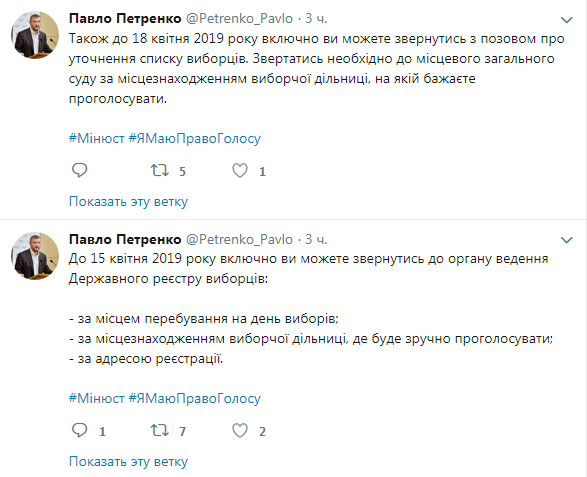
Task: Click the first tweet's profile avatar
Action: tap(35, 35)
